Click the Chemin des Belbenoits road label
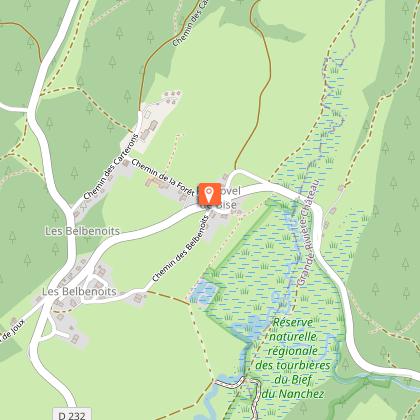The image size is (420, 420). 181,249
